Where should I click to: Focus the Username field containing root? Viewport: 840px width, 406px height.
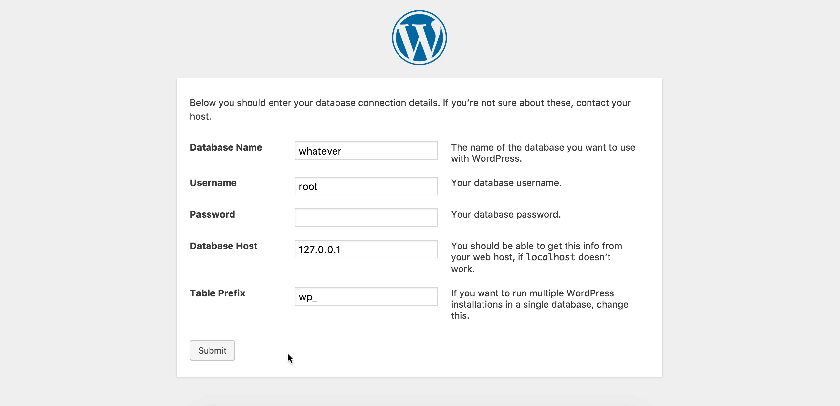pyautogui.click(x=366, y=186)
